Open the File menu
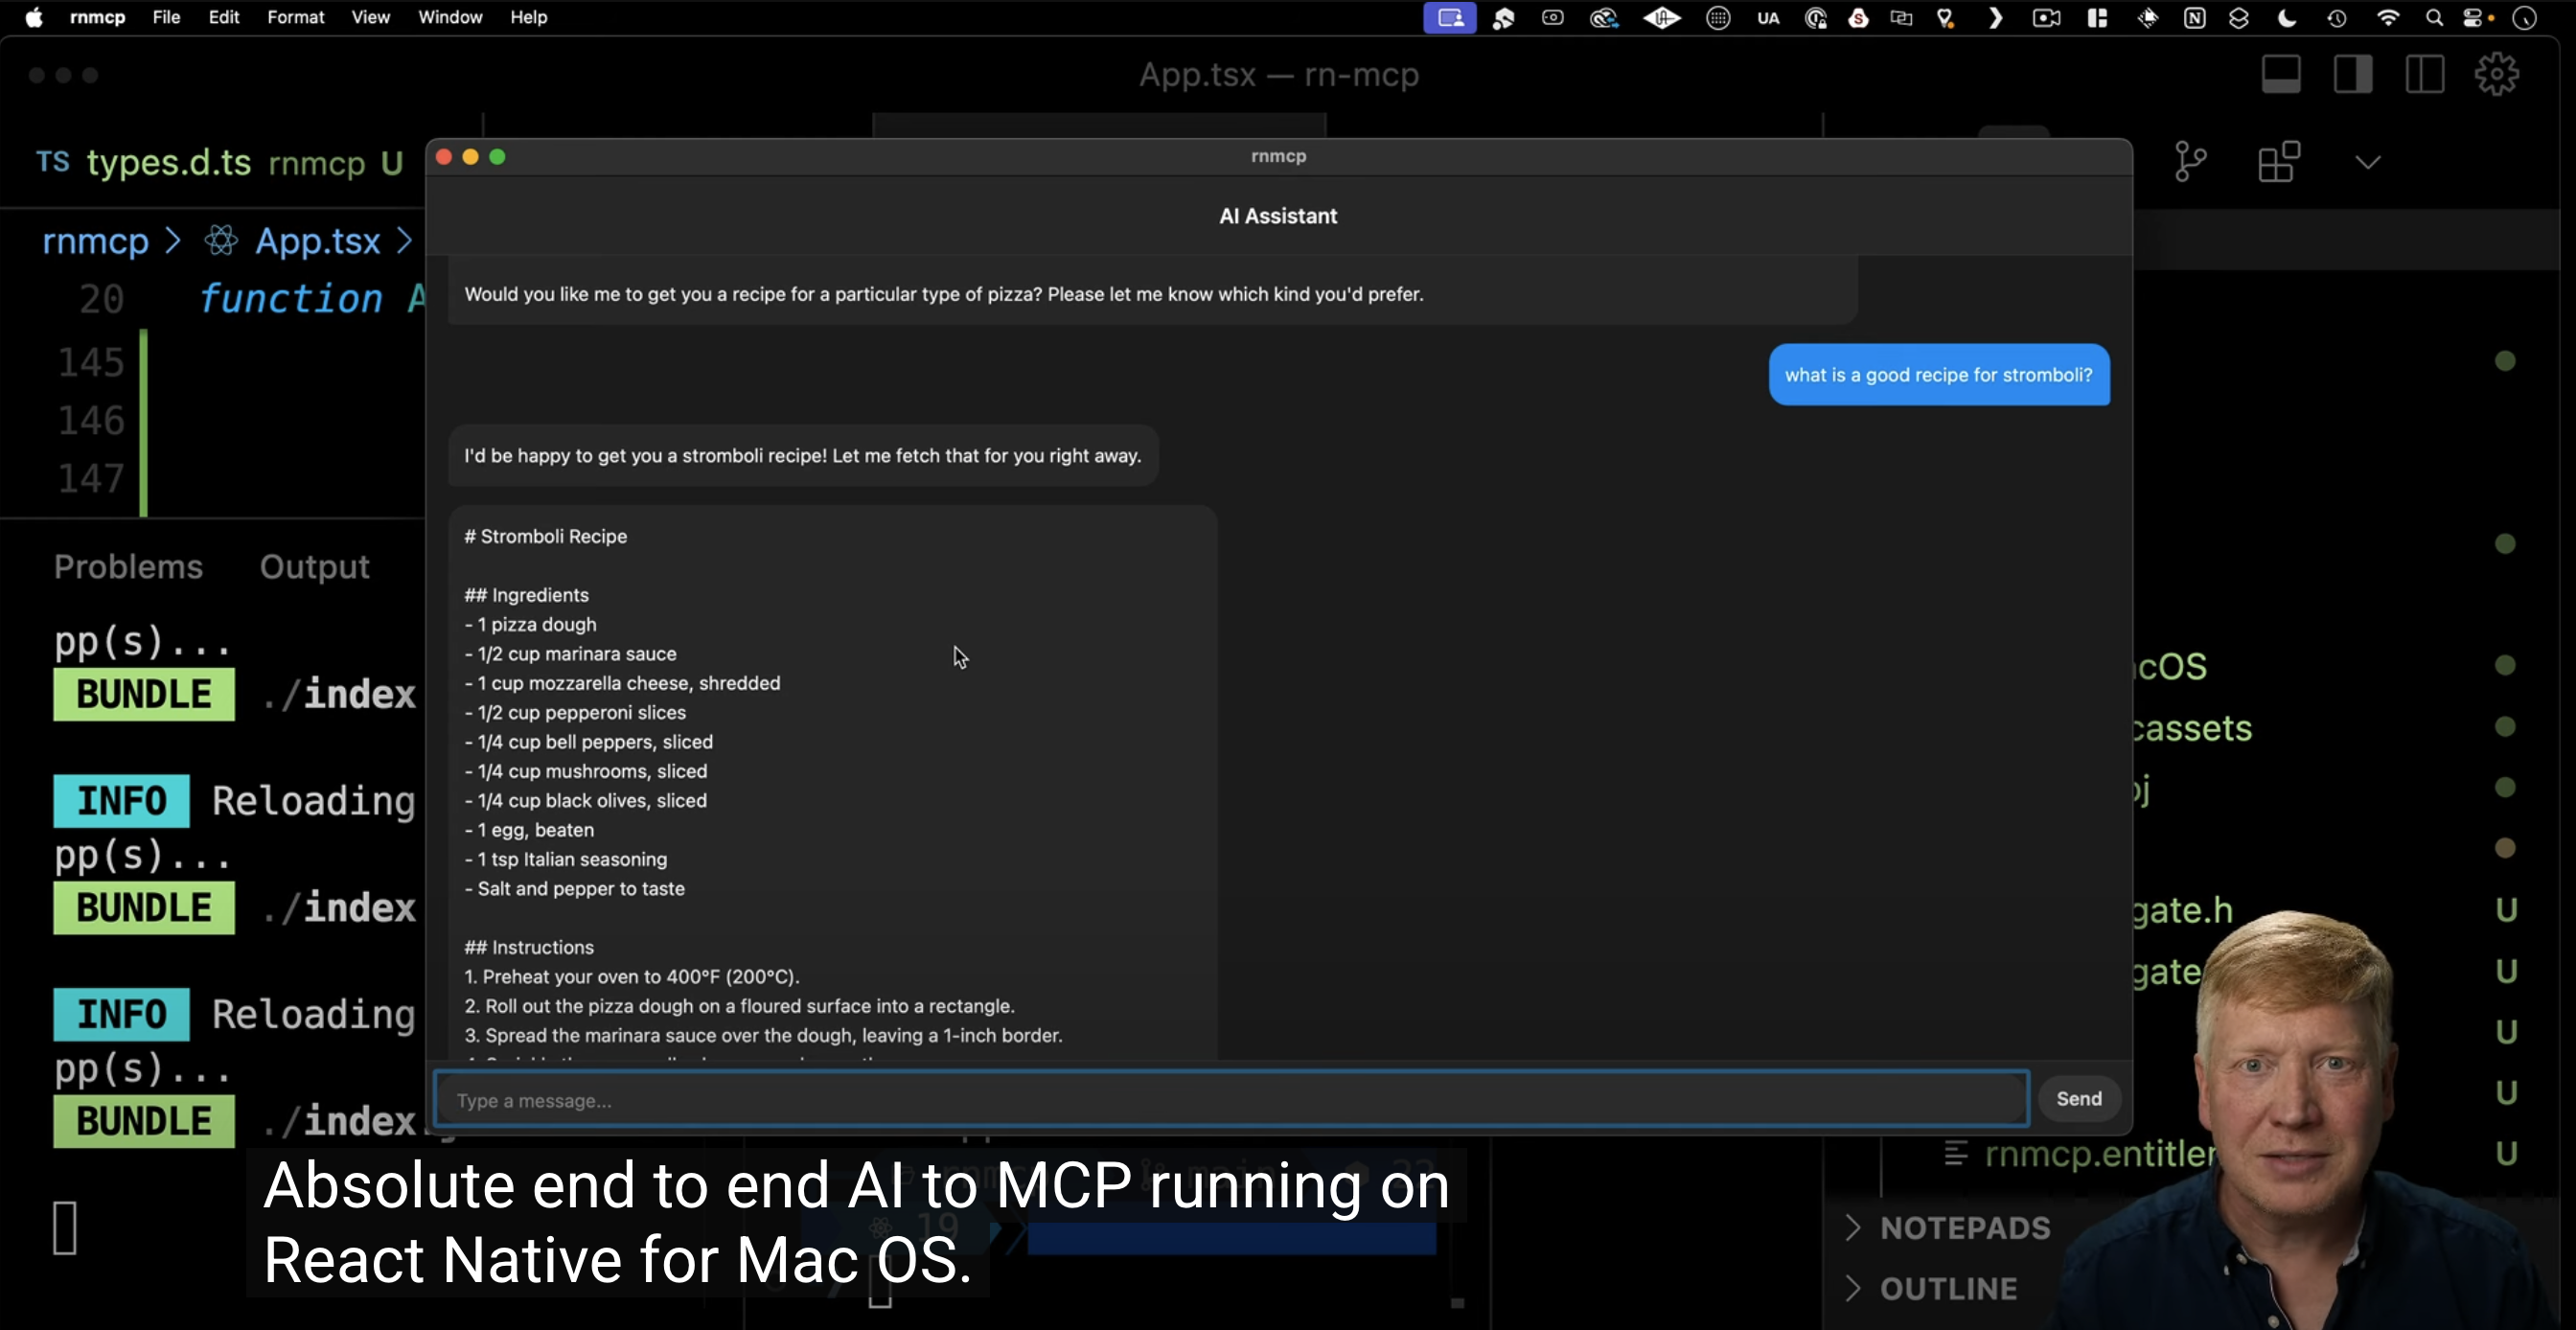This screenshot has width=2576, height=1330. 166,17
